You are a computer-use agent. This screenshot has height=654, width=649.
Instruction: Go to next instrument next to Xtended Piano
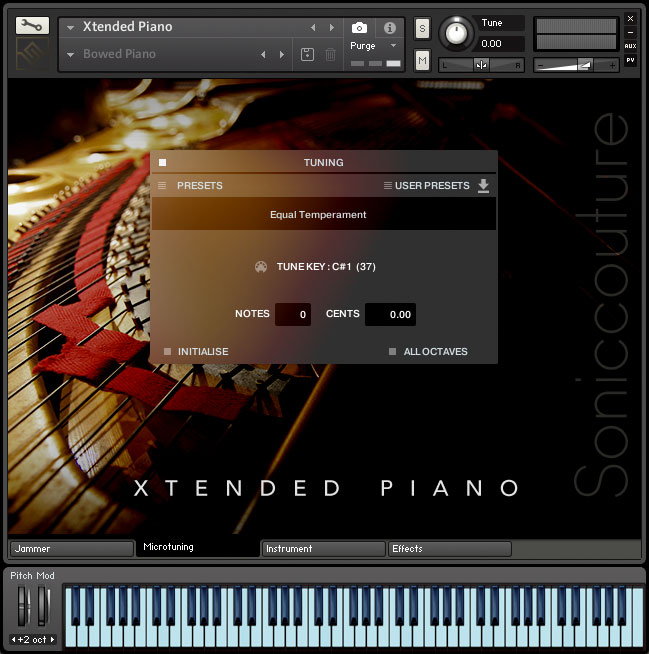(332, 28)
